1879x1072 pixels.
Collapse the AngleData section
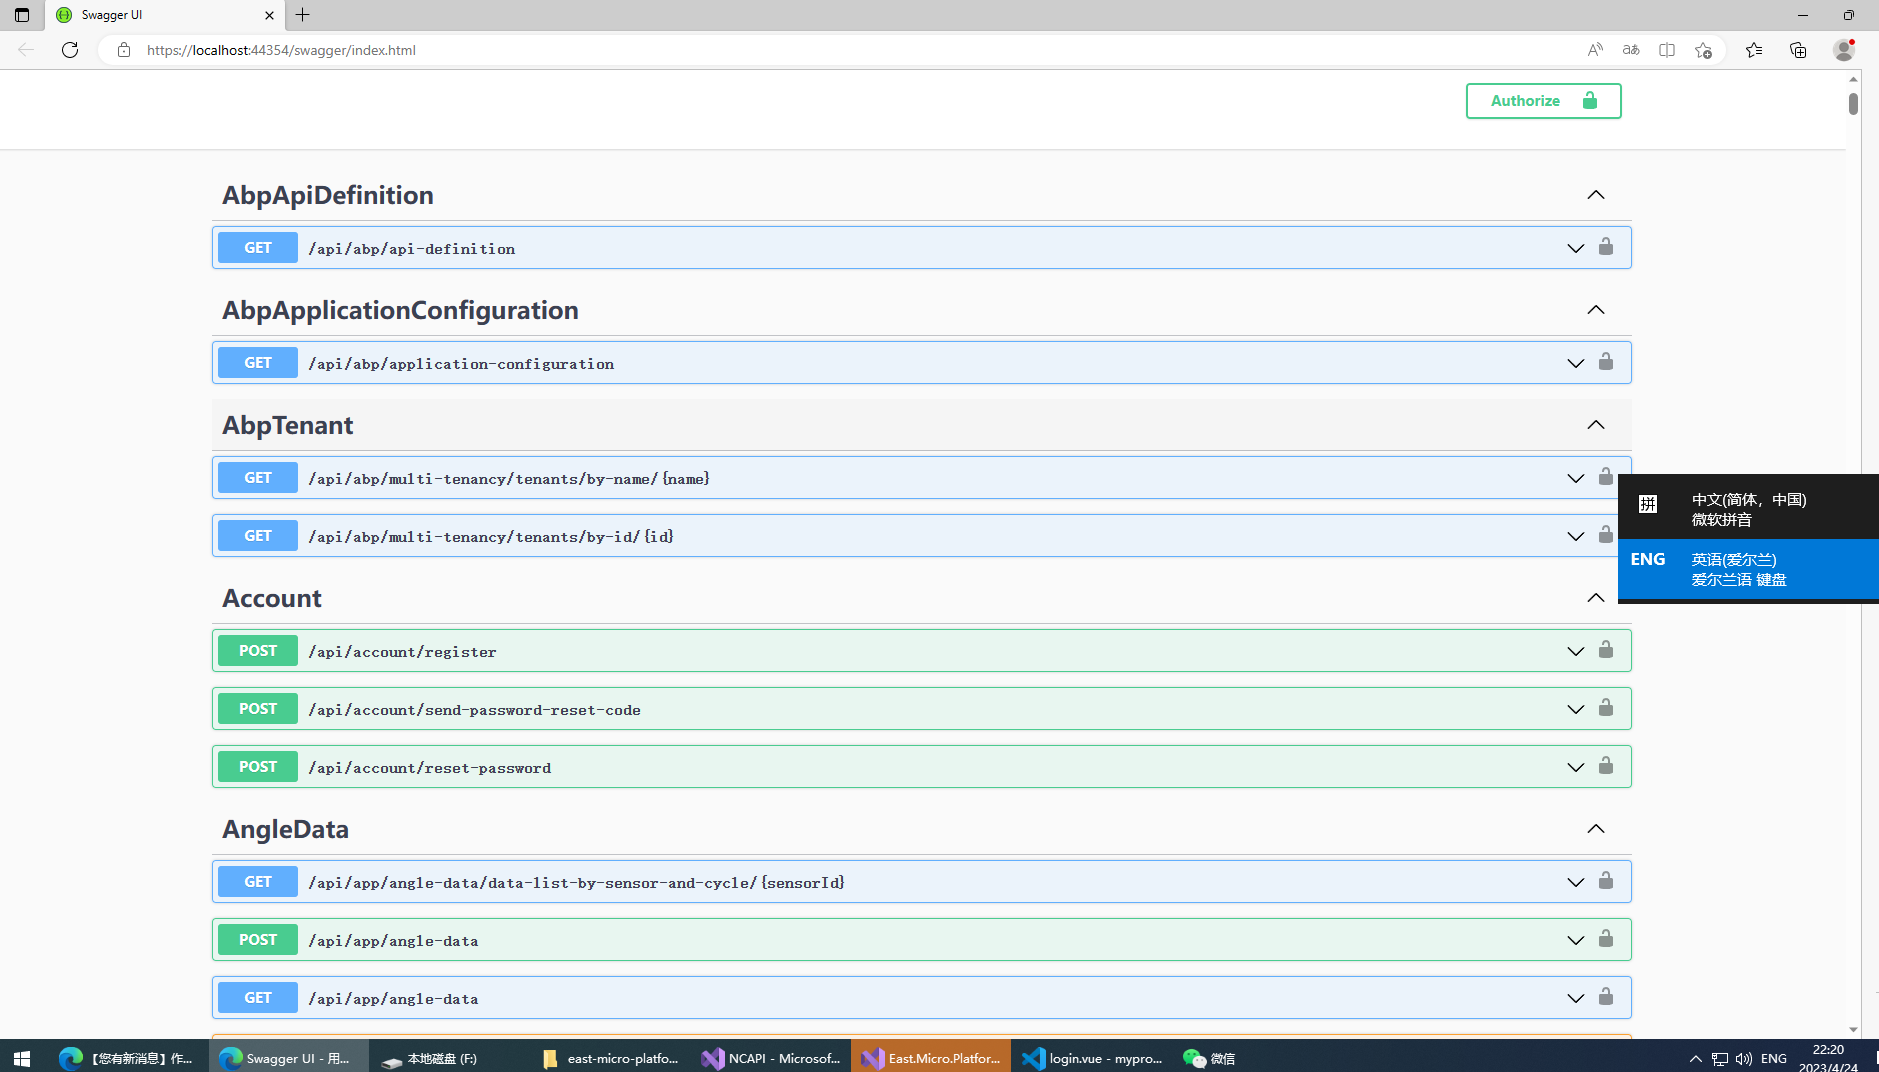point(1596,829)
